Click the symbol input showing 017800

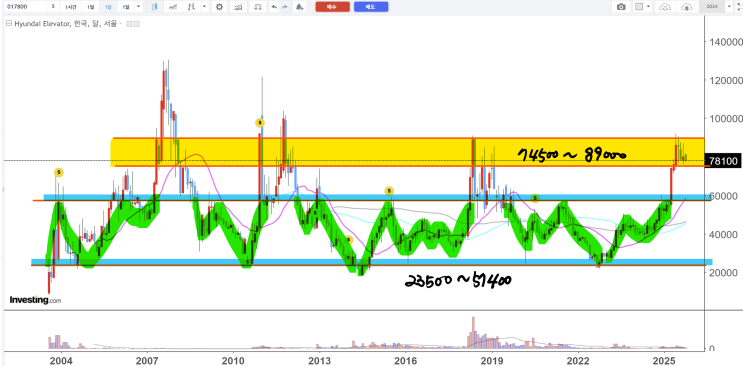25,7
